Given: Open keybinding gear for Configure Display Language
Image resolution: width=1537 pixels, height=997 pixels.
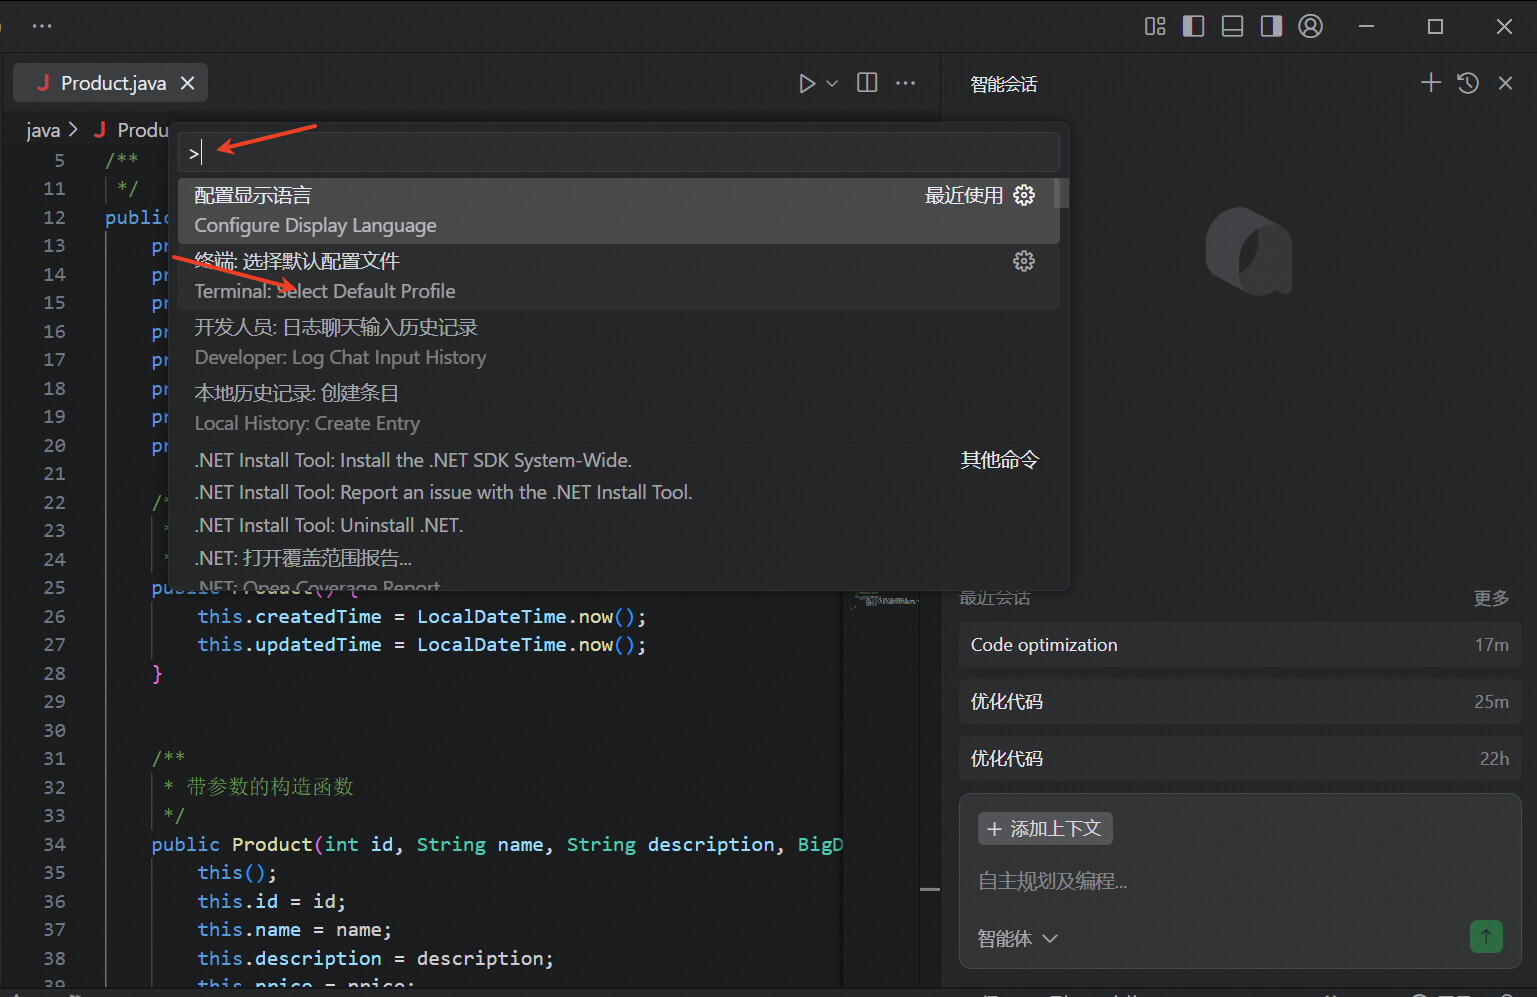Looking at the screenshot, I should (1024, 195).
